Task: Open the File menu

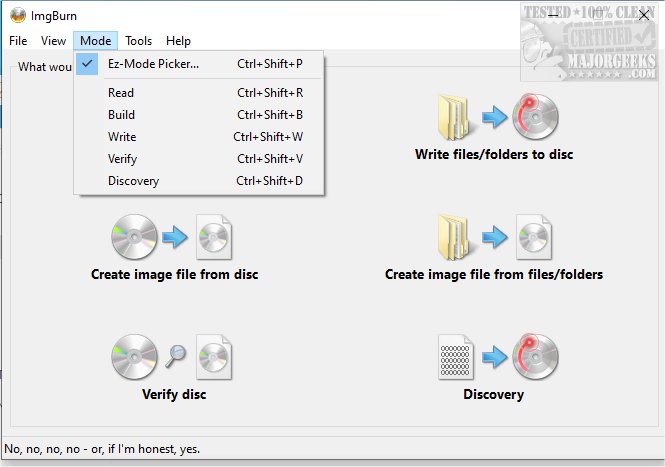Action: pos(18,41)
